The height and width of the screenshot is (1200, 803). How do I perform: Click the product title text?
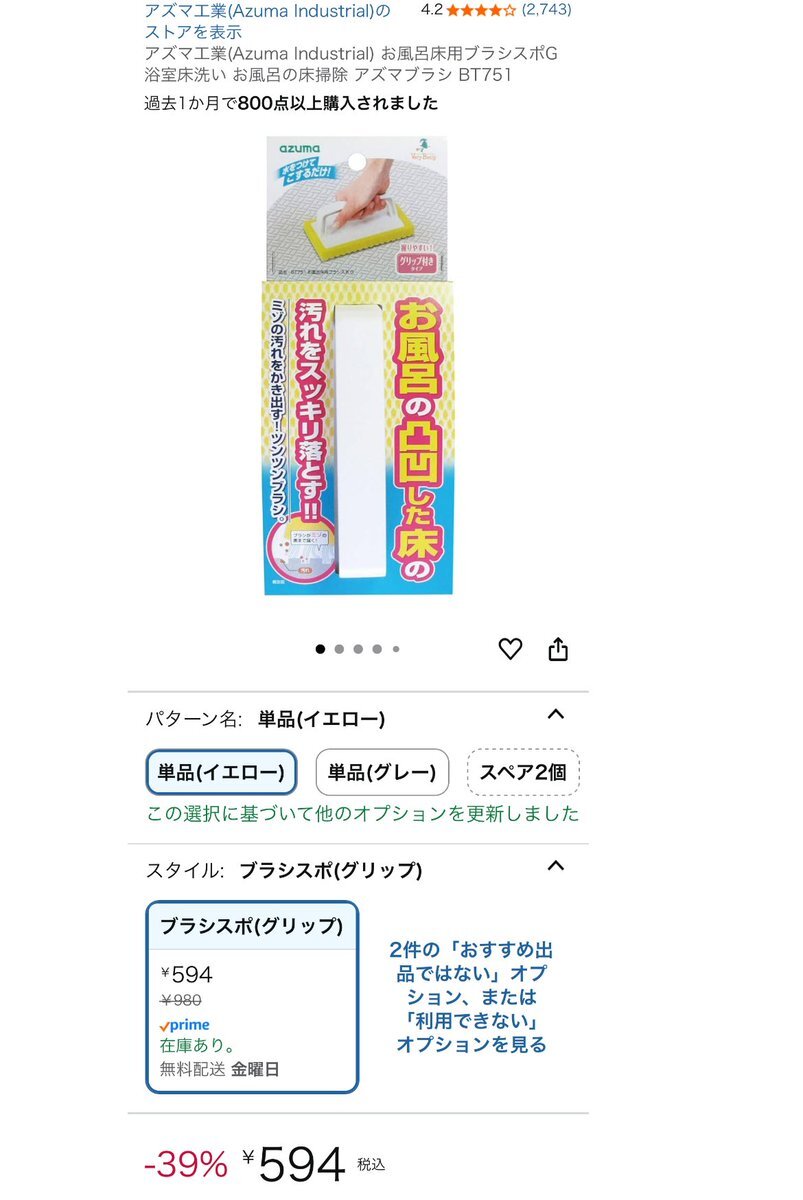(x=350, y=64)
